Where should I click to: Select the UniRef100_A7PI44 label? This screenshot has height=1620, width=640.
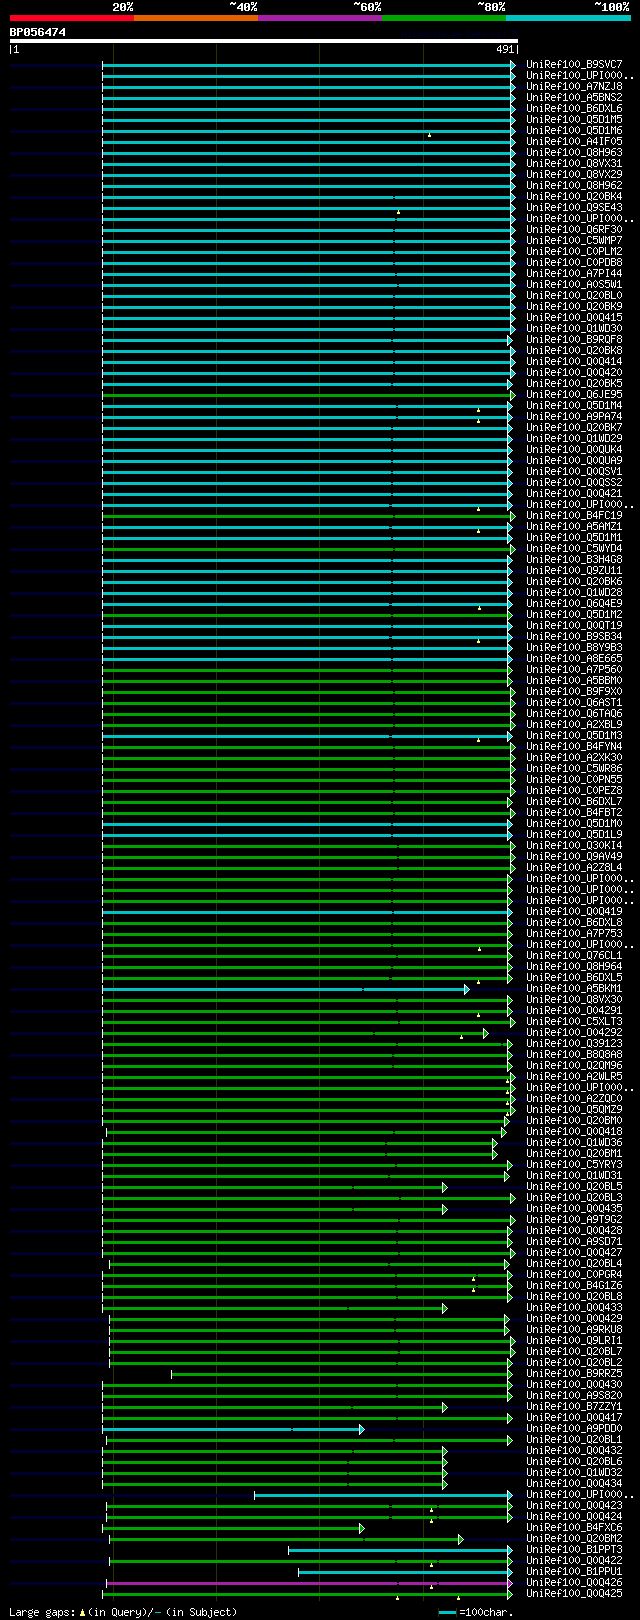574,274
